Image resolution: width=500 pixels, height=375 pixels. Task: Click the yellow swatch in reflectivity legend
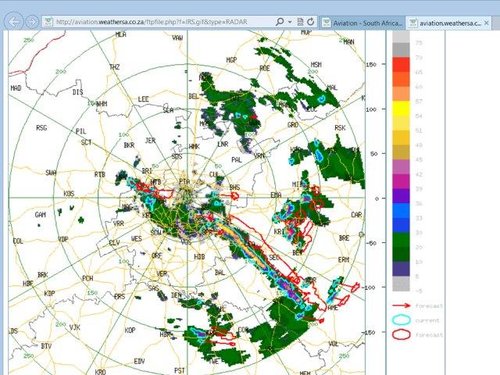401,109
